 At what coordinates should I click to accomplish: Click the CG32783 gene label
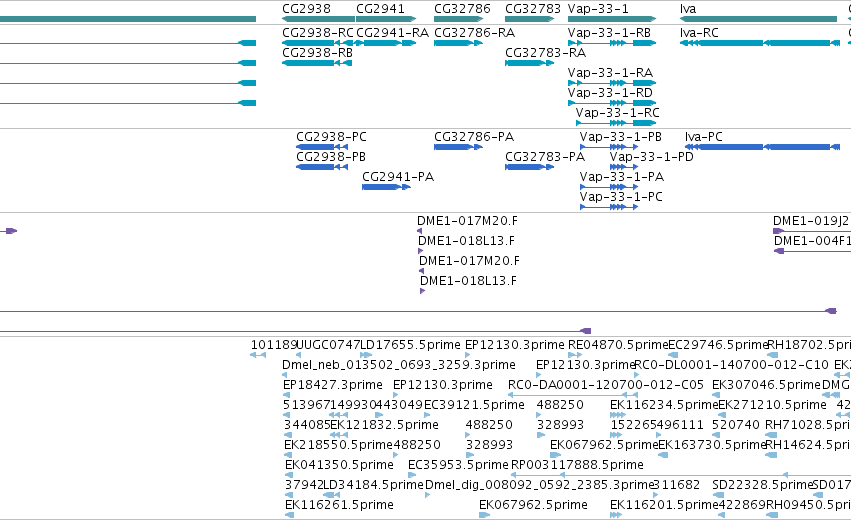tap(532, 9)
